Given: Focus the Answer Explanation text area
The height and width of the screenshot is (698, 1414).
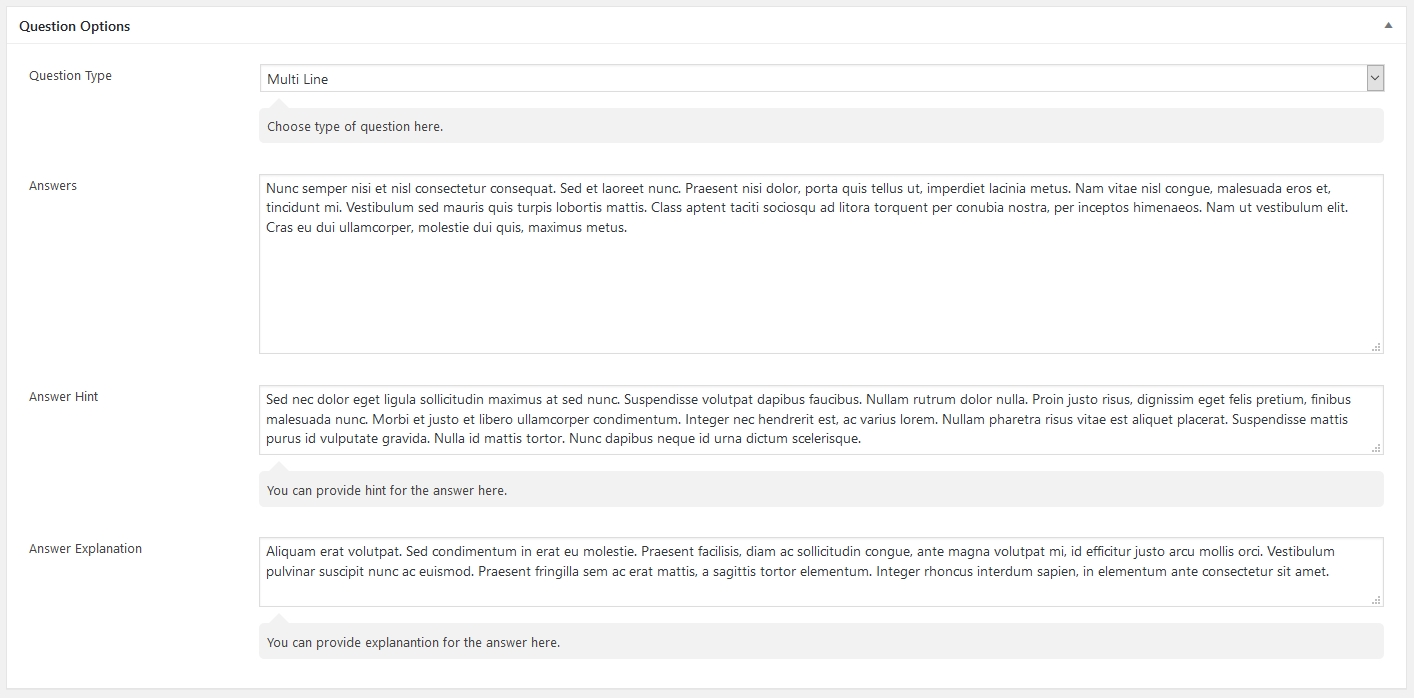Looking at the screenshot, I should click(x=820, y=590).
